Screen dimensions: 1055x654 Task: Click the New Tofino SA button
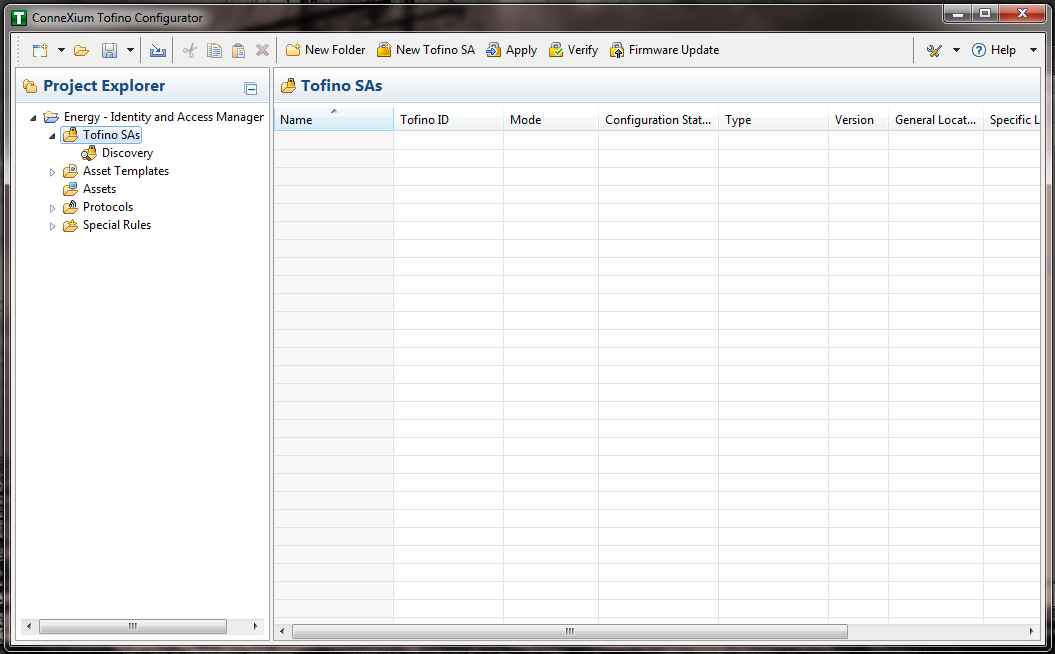[x=426, y=50]
